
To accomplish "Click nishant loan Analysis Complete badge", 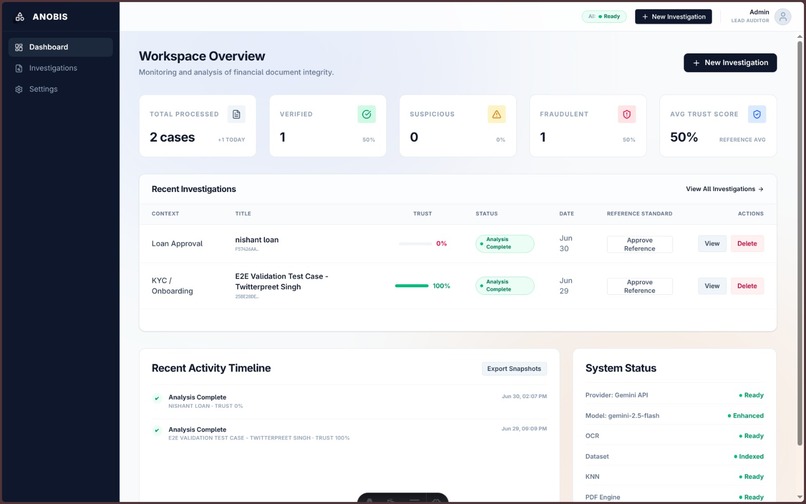I will pos(505,244).
